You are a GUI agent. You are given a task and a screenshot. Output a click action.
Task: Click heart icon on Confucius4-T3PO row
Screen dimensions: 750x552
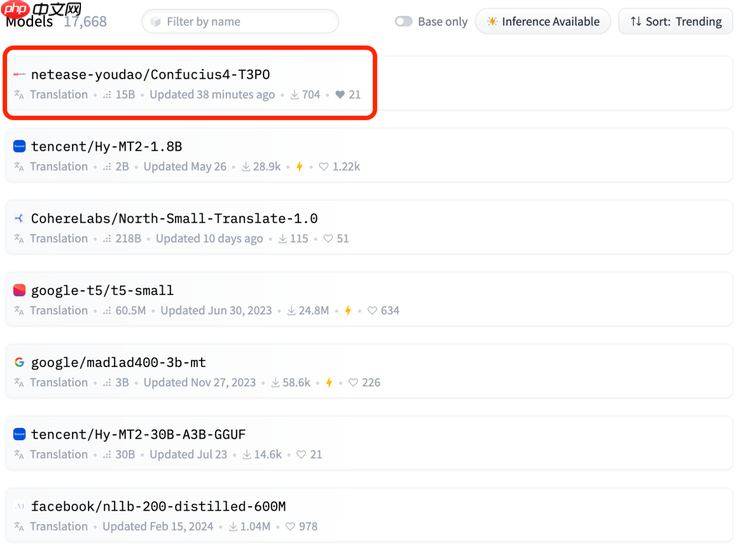(340, 95)
